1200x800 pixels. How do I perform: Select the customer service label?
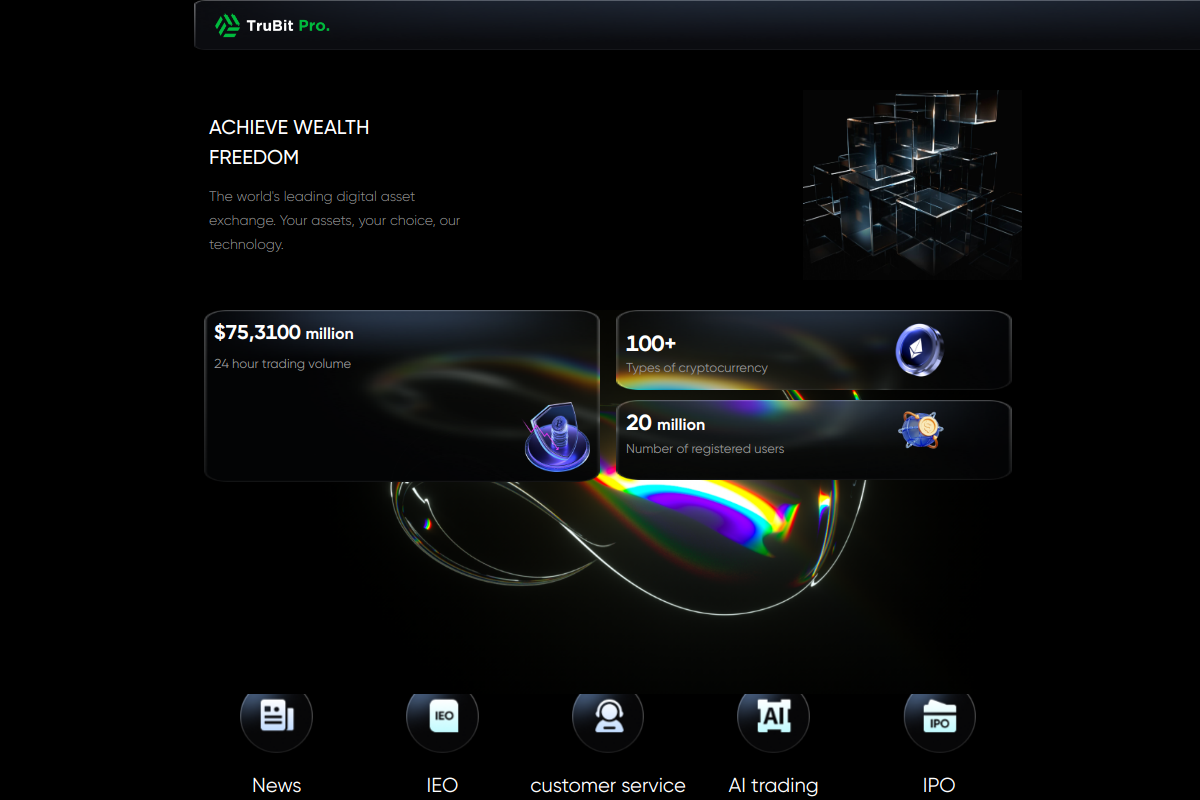coord(608,785)
